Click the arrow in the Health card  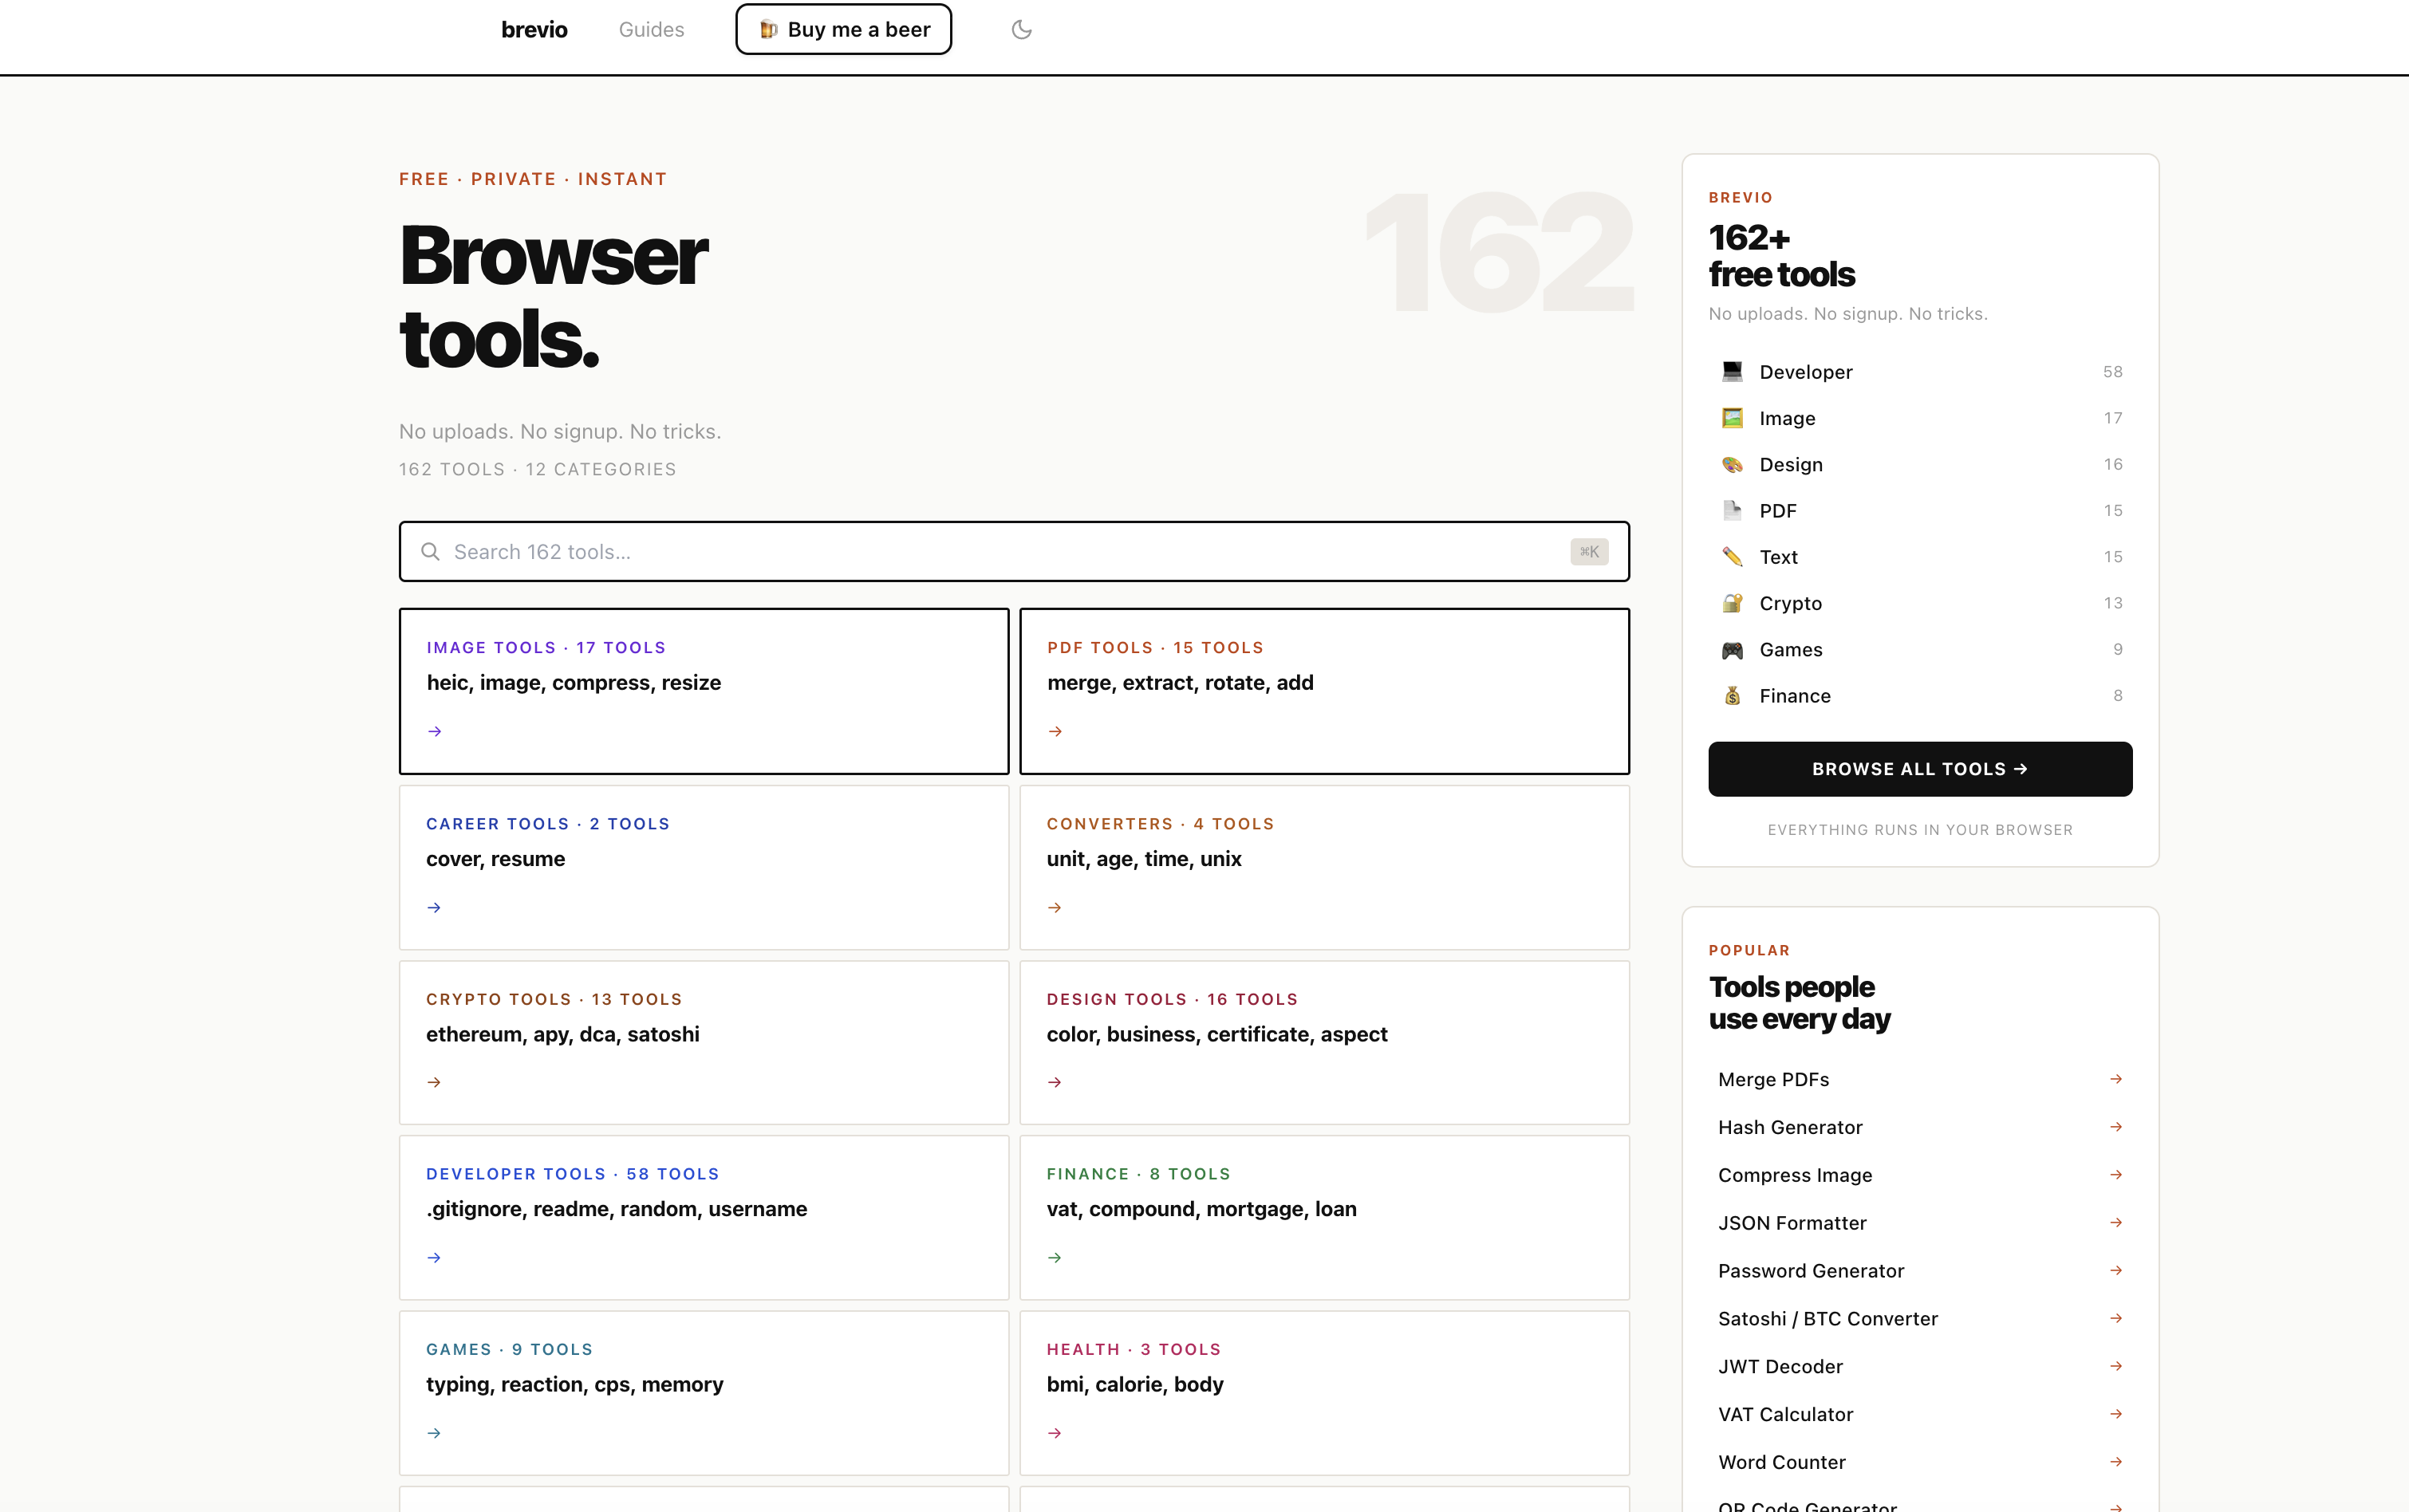pyautogui.click(x=1055, y=1433)
